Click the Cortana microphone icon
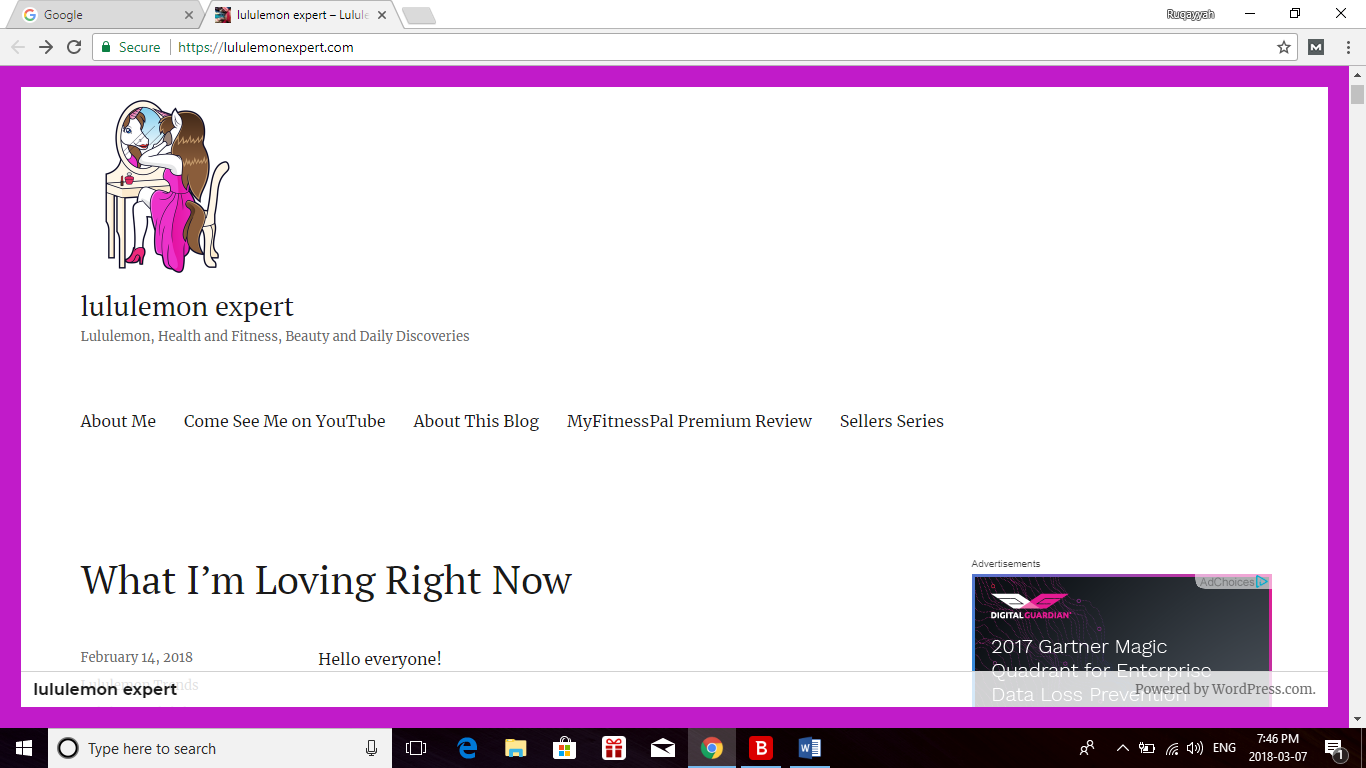1366x768 pixels. 371,748
